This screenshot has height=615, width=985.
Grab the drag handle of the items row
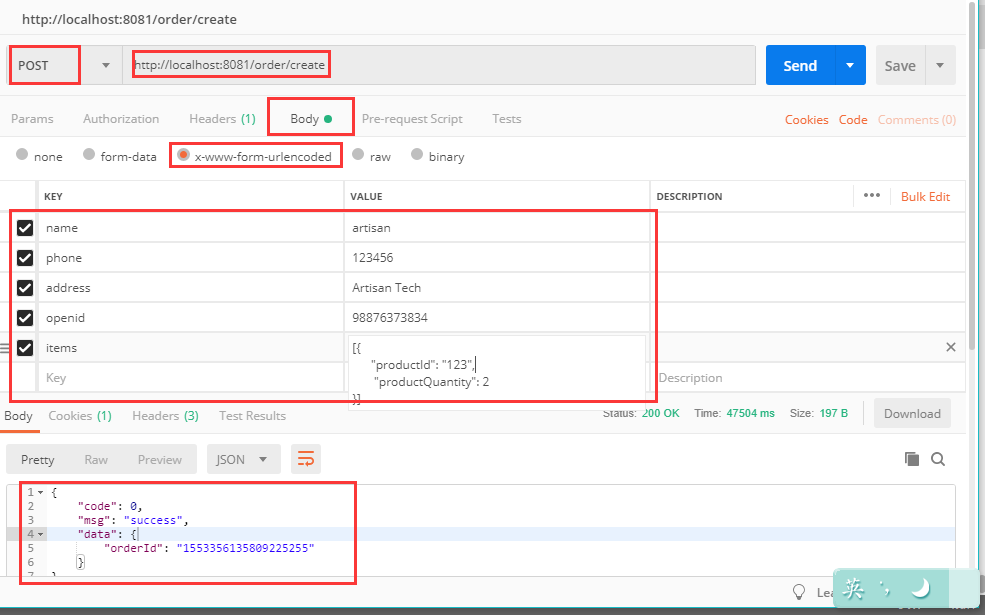(4, 348)
